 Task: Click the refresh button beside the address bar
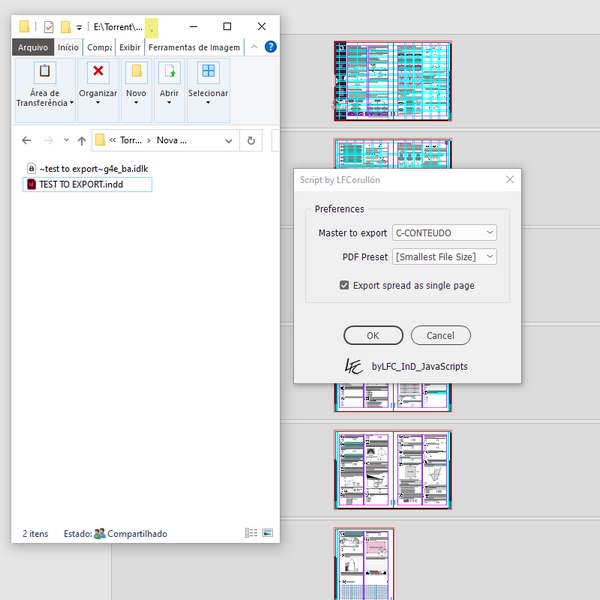[x=251, y=140]
